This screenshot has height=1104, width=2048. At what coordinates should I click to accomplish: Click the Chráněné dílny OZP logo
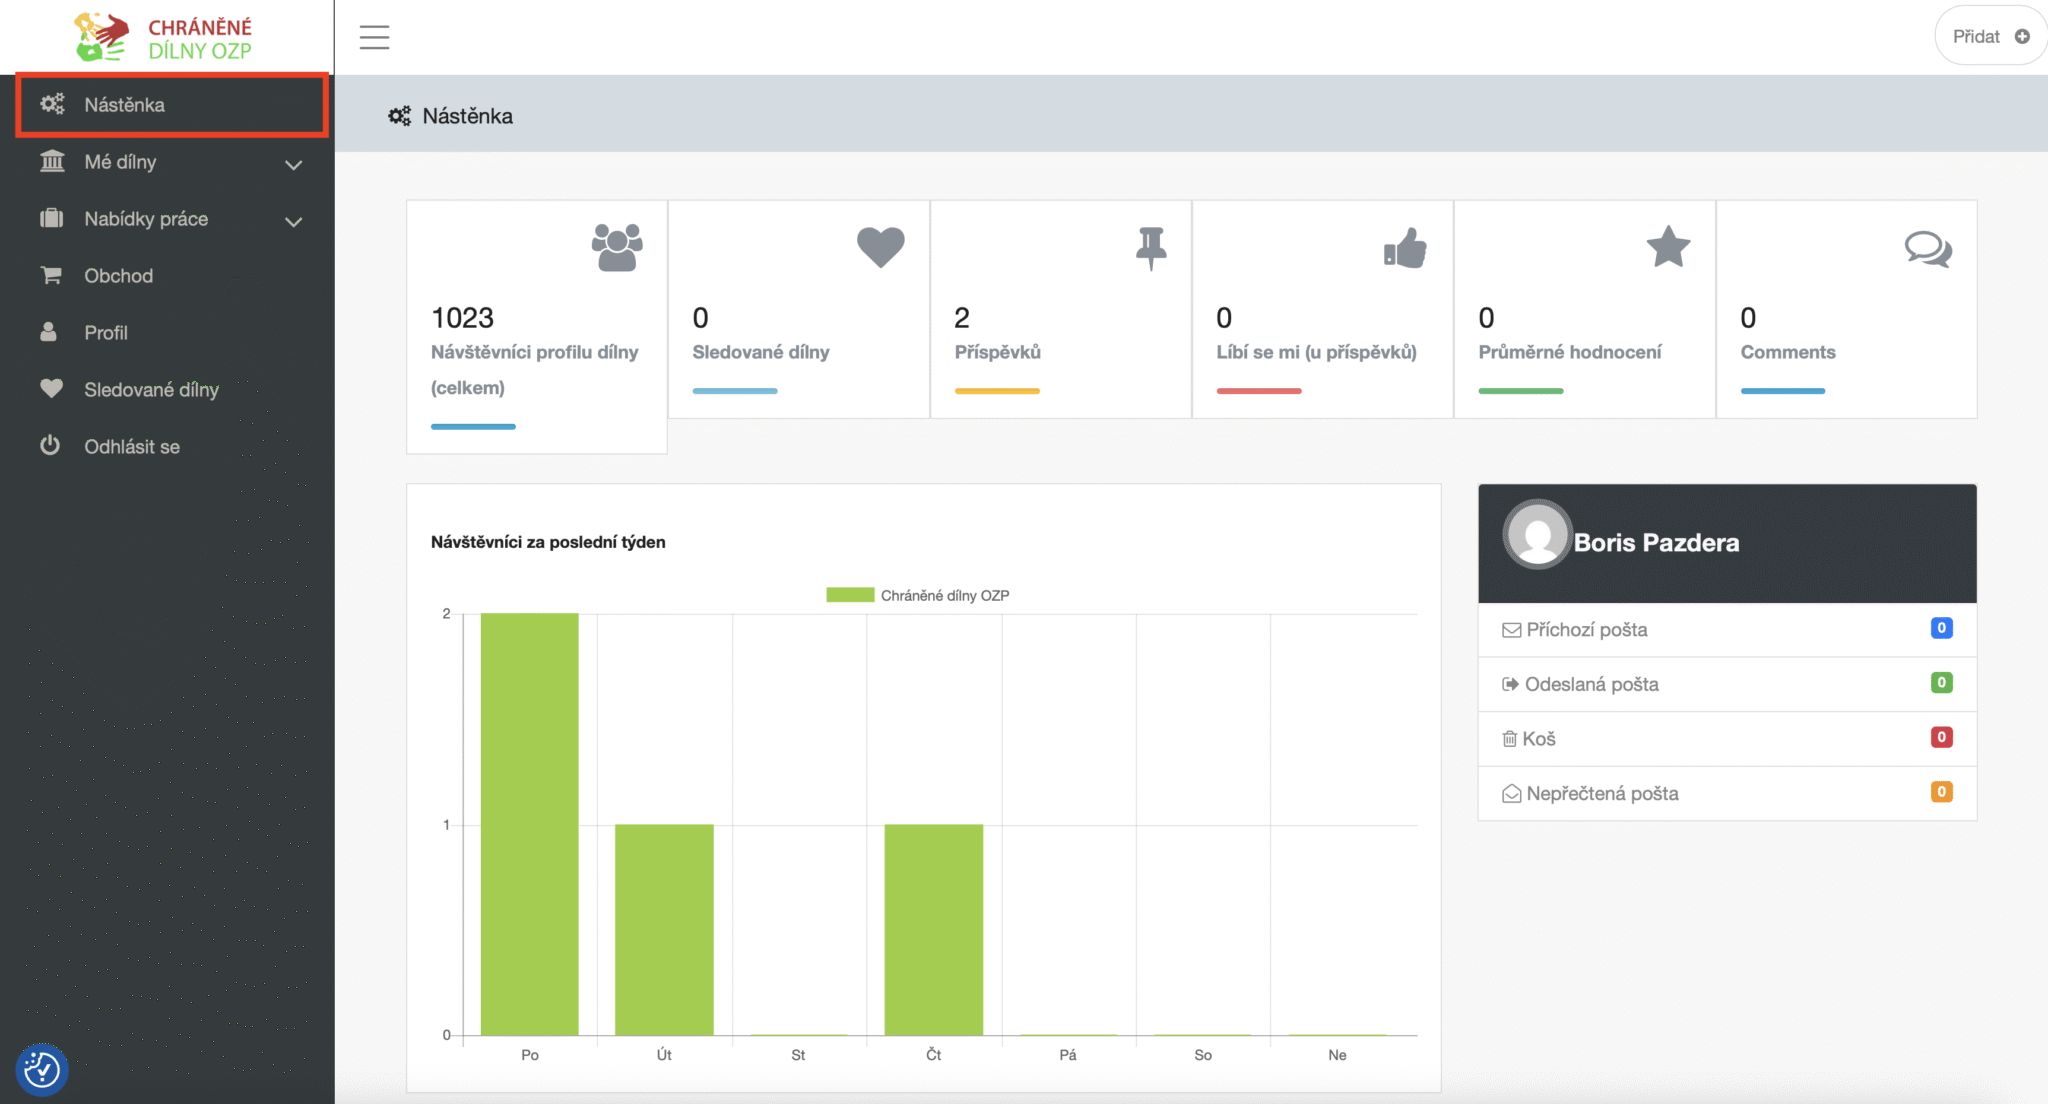(x=165, y=37)
